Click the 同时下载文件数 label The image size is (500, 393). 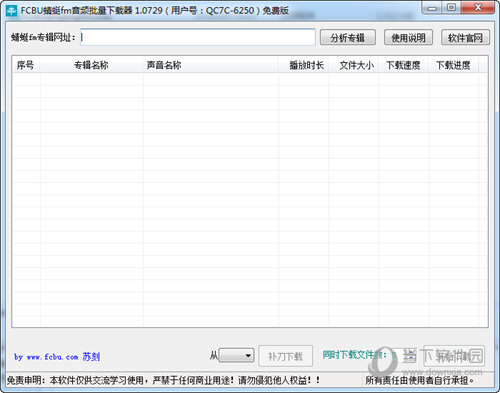[354, 355]
